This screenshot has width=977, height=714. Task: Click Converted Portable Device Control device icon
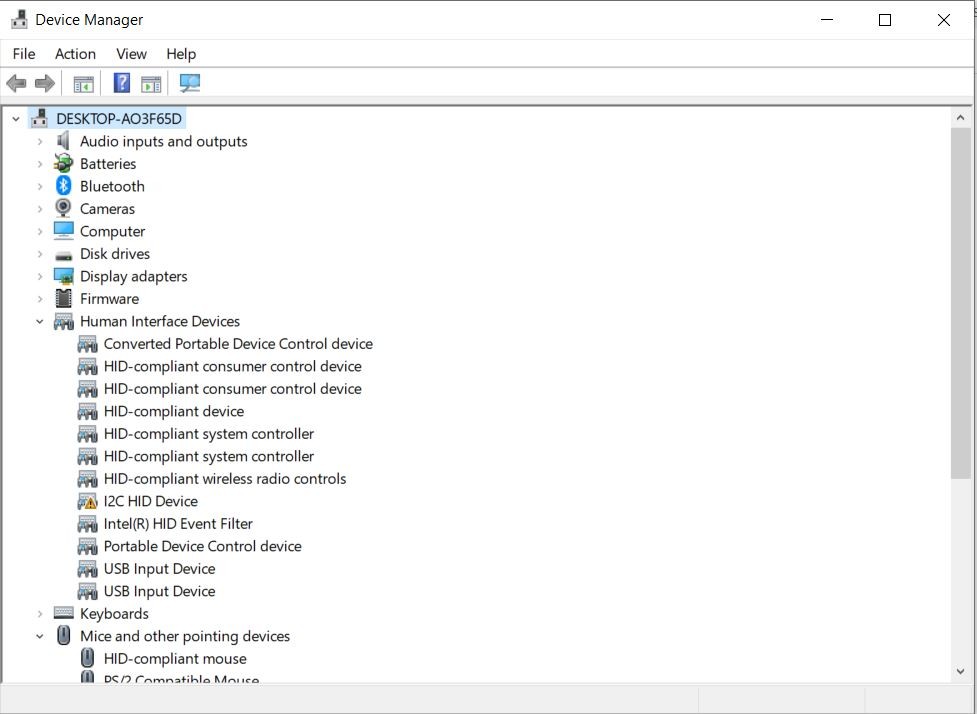87,344
